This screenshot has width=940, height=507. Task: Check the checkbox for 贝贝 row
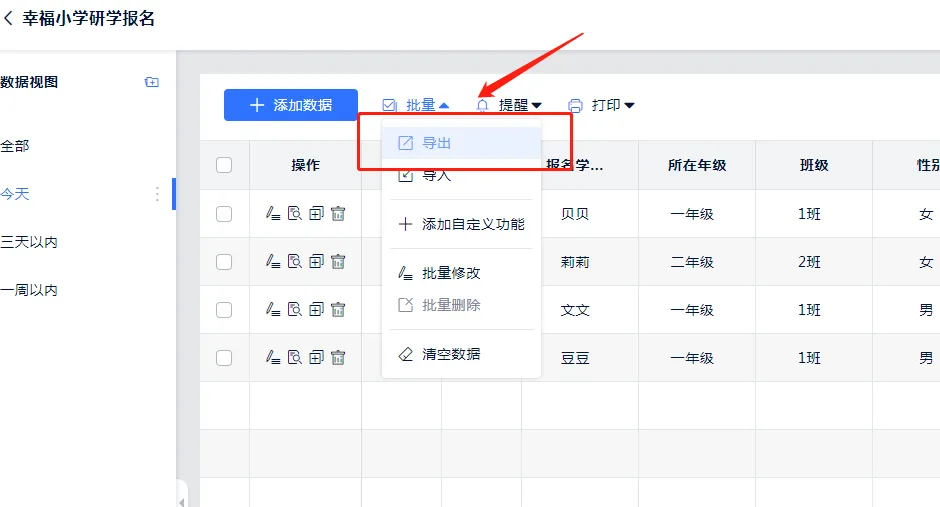coord(224,214)
